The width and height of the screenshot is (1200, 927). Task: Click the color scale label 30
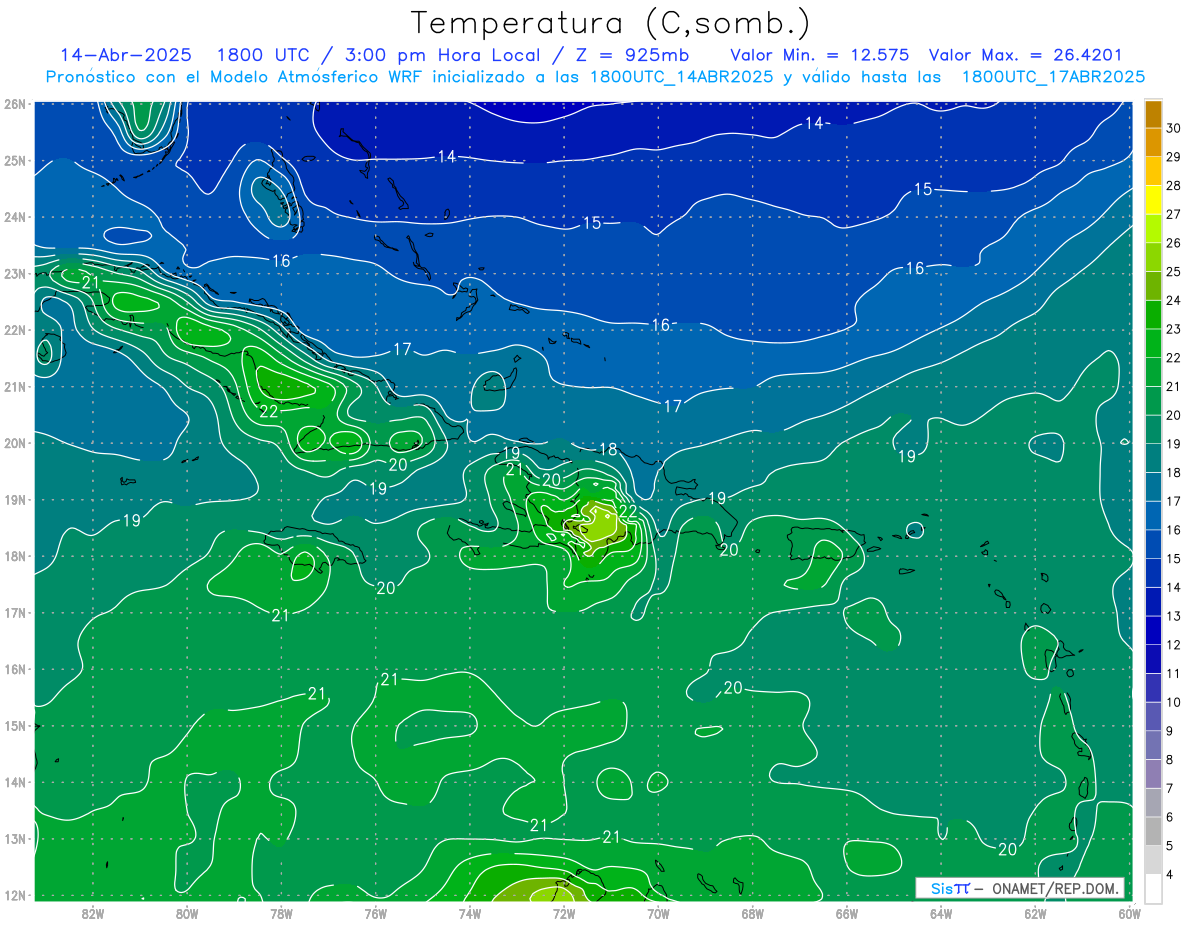point(1173,128)
